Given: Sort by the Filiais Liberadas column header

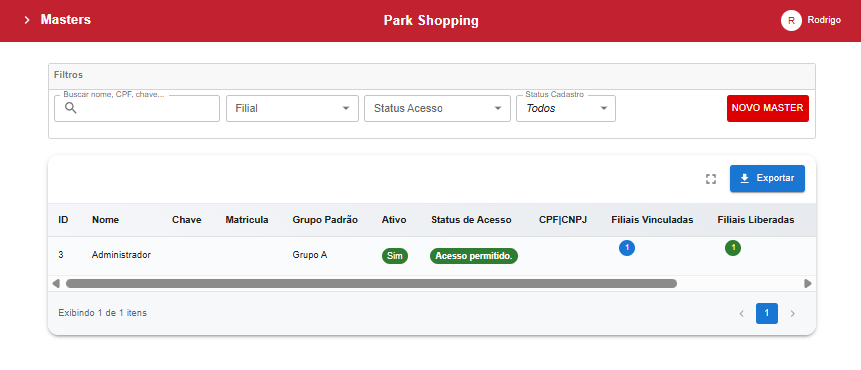Looking at the screenshot, I should point(756,220).
